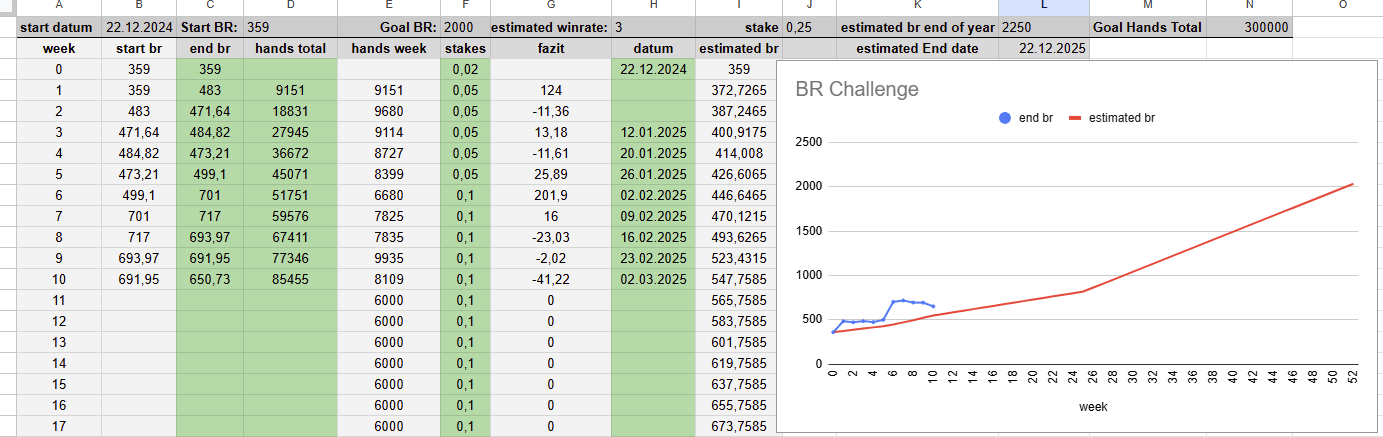
Task: Click the 'end br' legend entry
Action: coord(1025,118)
